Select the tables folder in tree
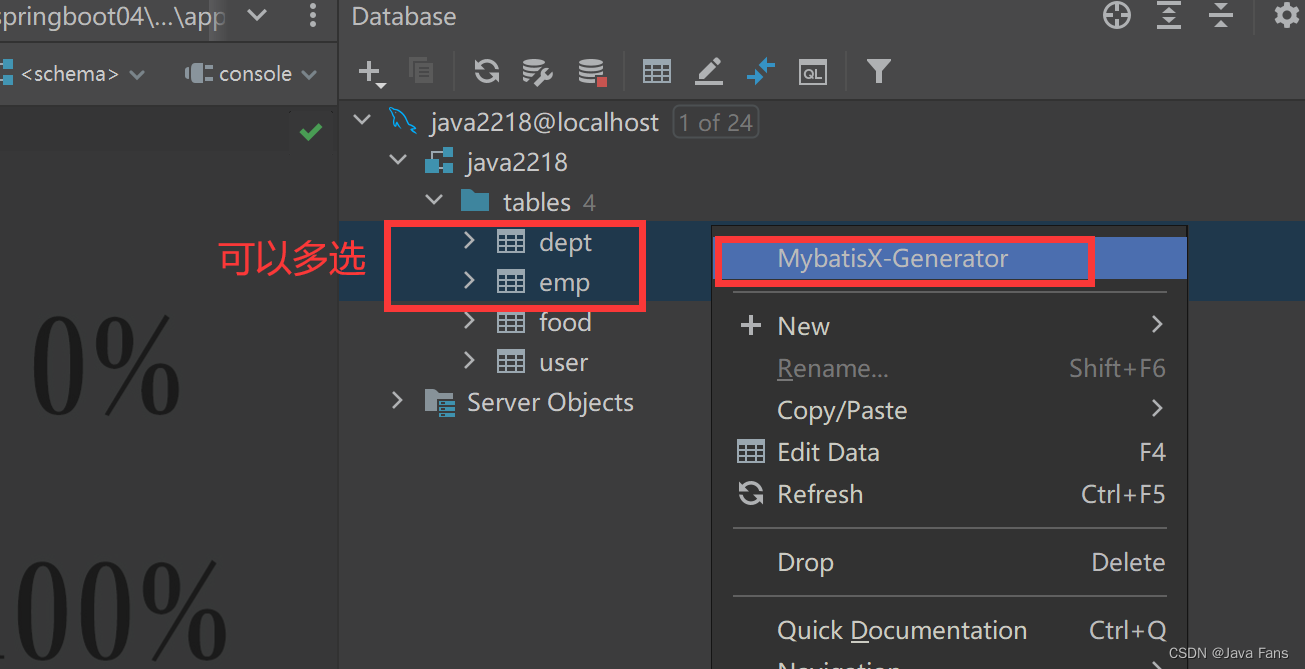Image resolution: width=1305 pixels, height=669 pixels. 536,202
